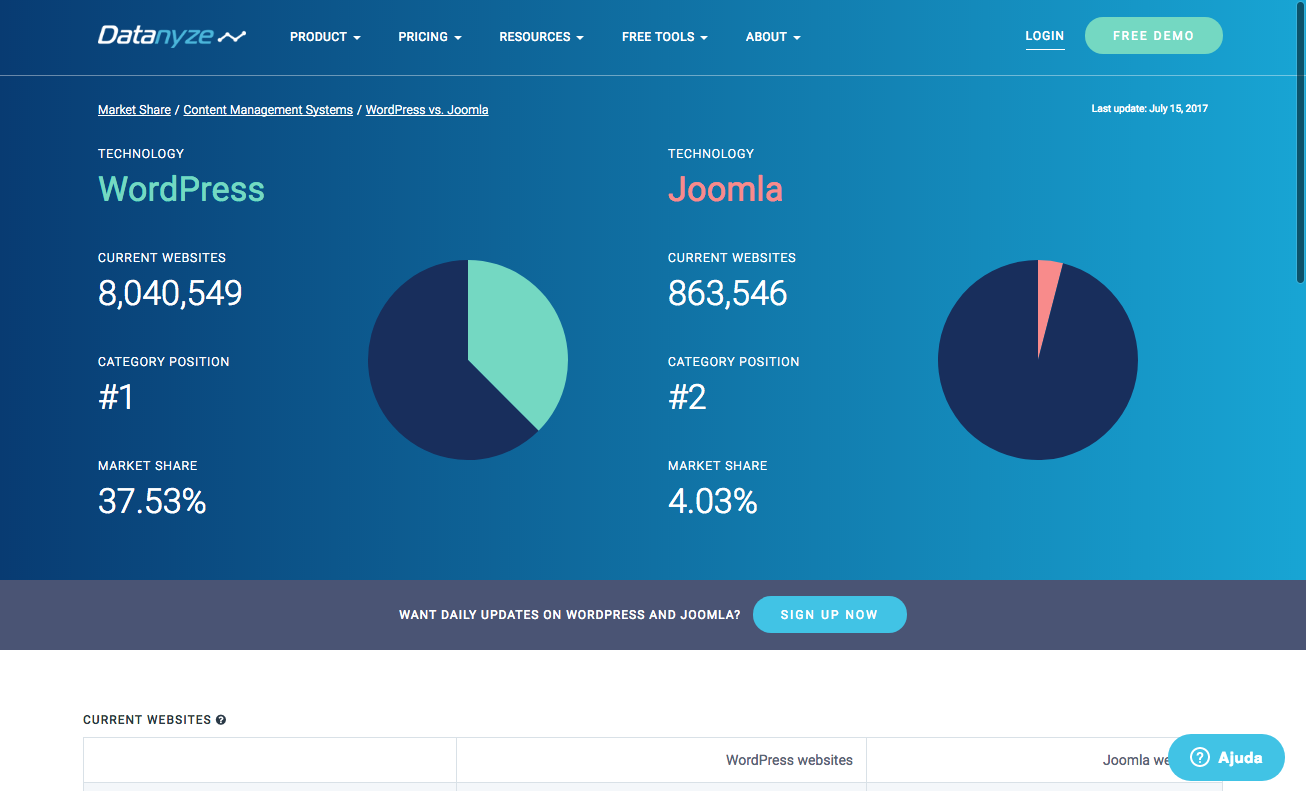Click the WordPress technology heading
This screenshot has height=791, width=1306.
tap(181, 189)
